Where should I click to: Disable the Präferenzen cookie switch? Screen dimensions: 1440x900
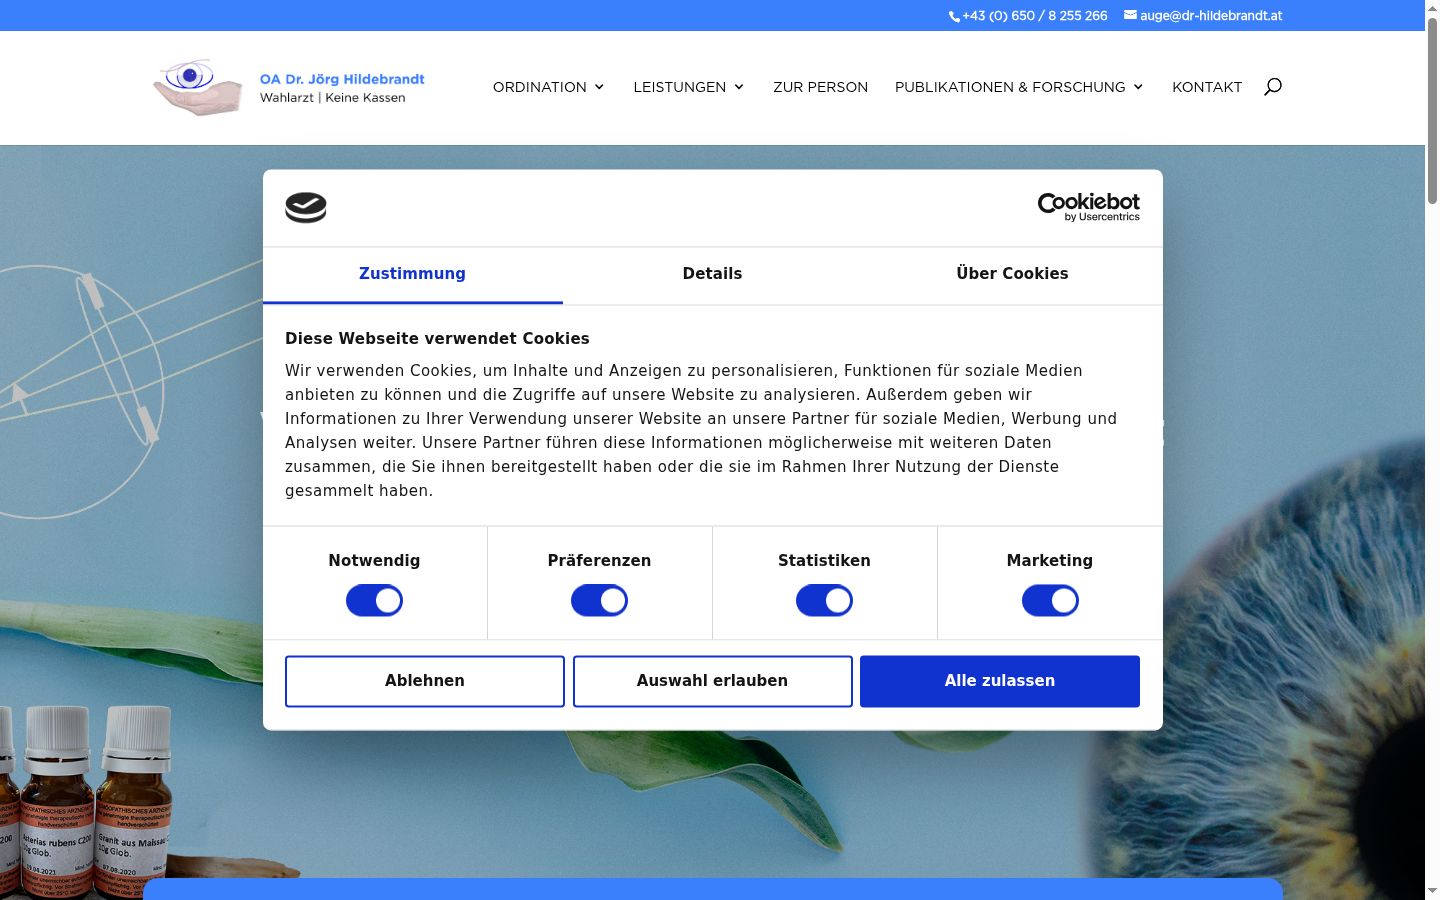pyautogui.click(x=599, y=601)
